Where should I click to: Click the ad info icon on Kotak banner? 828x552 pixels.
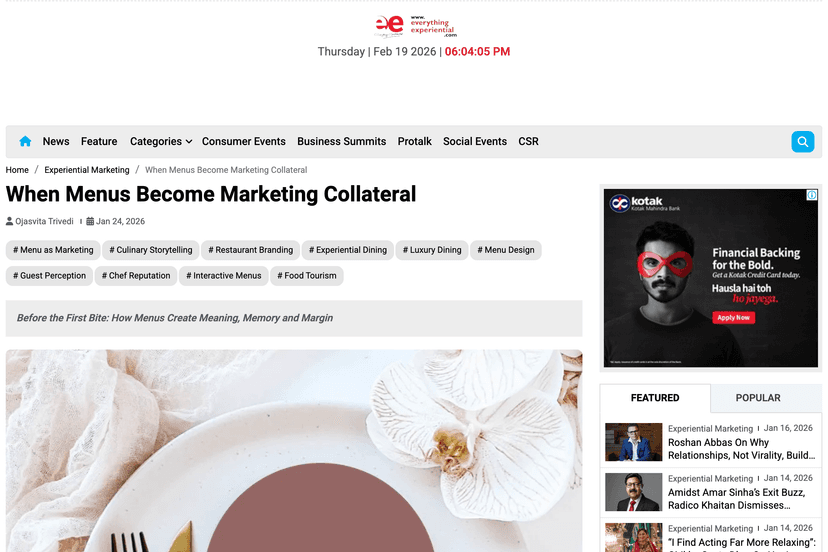coord(812,195)
